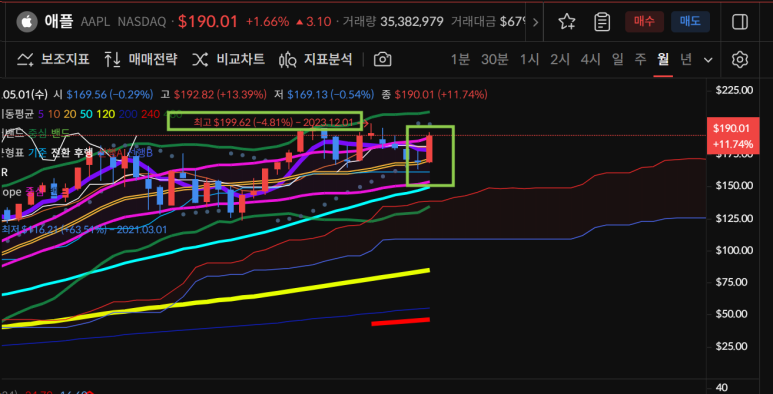The image size is (773, 394).
Task: Capture chart with camera icon
Action: [383, 60]
